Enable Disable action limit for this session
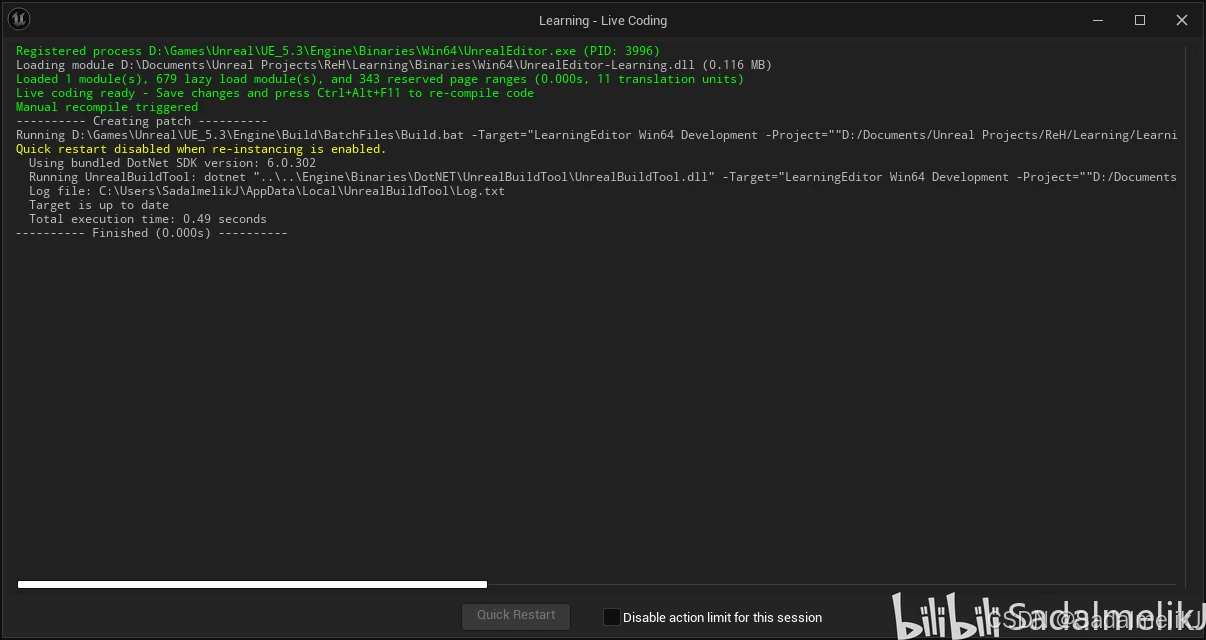The height and width of the screenshot is (640, 1206). [611, 617]
